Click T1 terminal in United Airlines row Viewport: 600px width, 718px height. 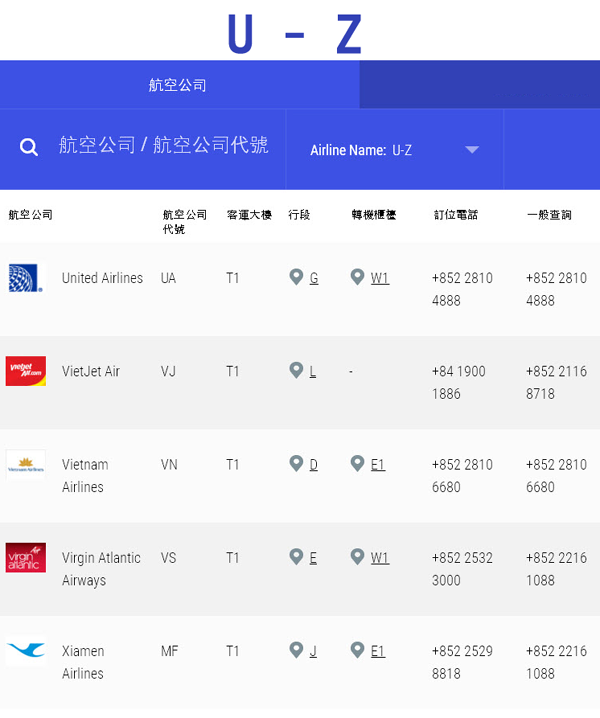(232, 278)
